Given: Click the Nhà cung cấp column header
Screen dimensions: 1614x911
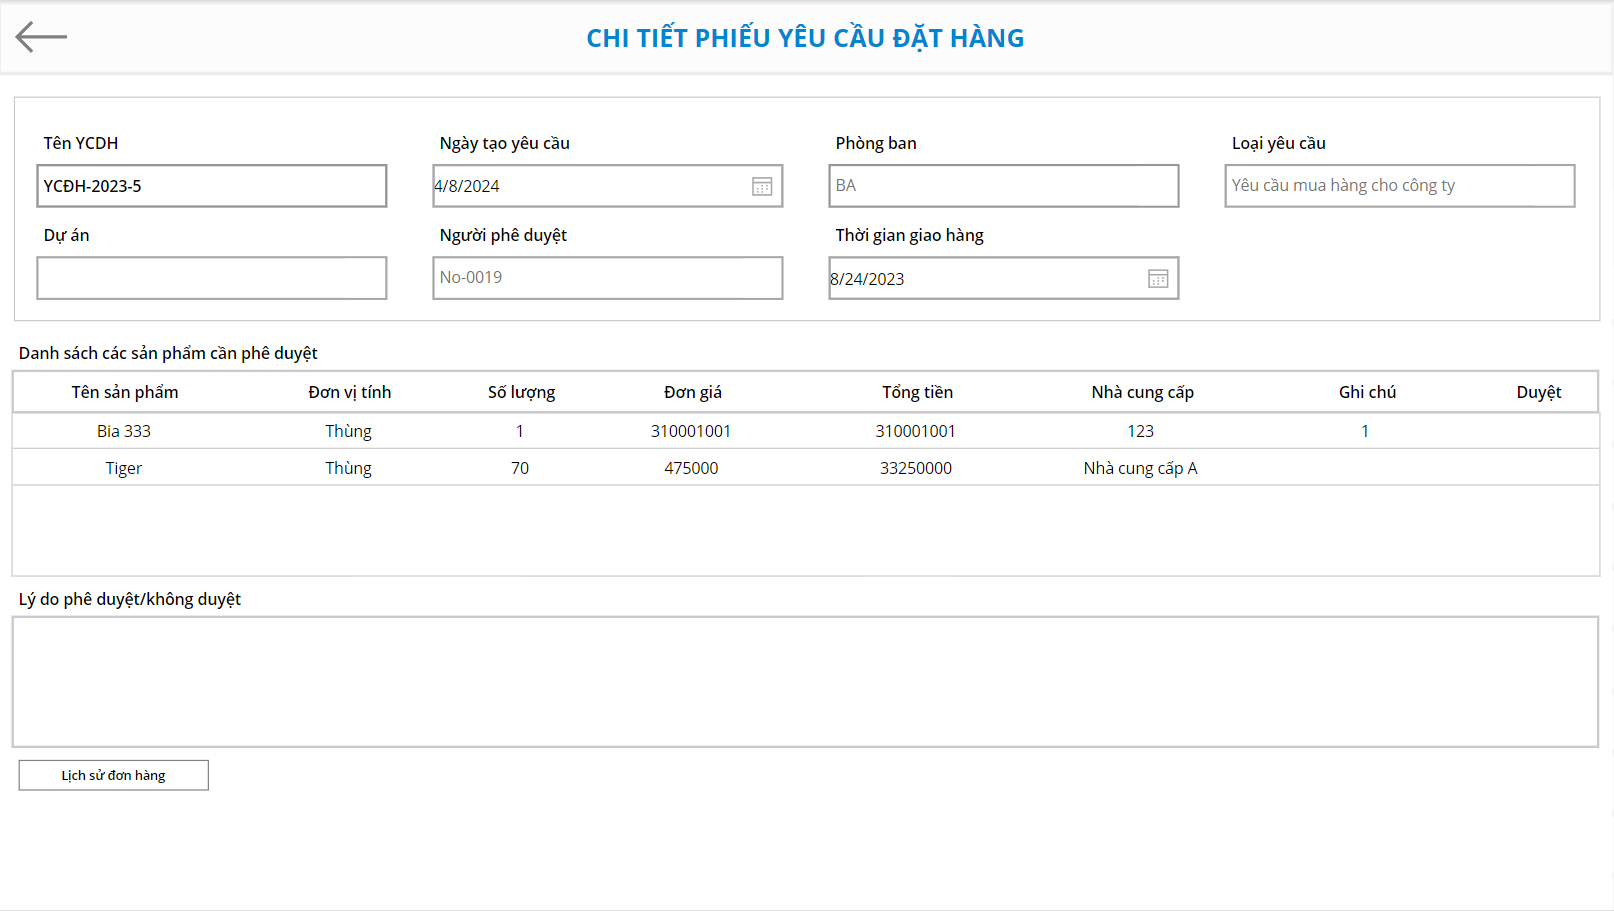Looking at the screenshot, I should coord(1142,392).
